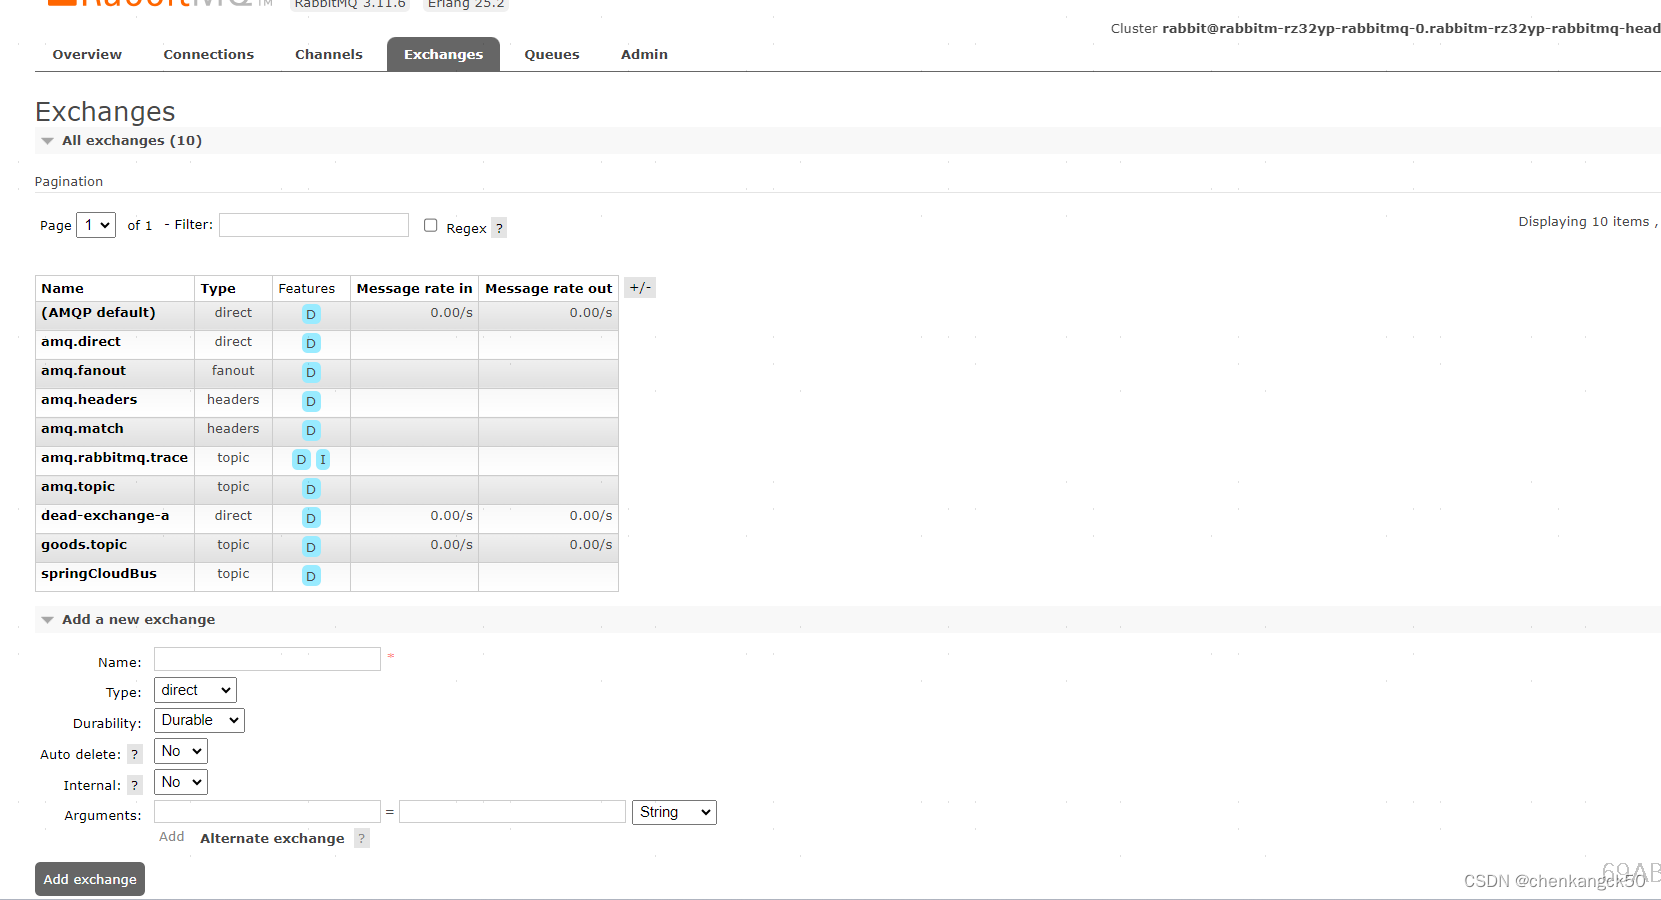The width and height of the screenshot is (1661, 900).
Task: Open the springCloudBus exchange
Action: click(99, 574)
